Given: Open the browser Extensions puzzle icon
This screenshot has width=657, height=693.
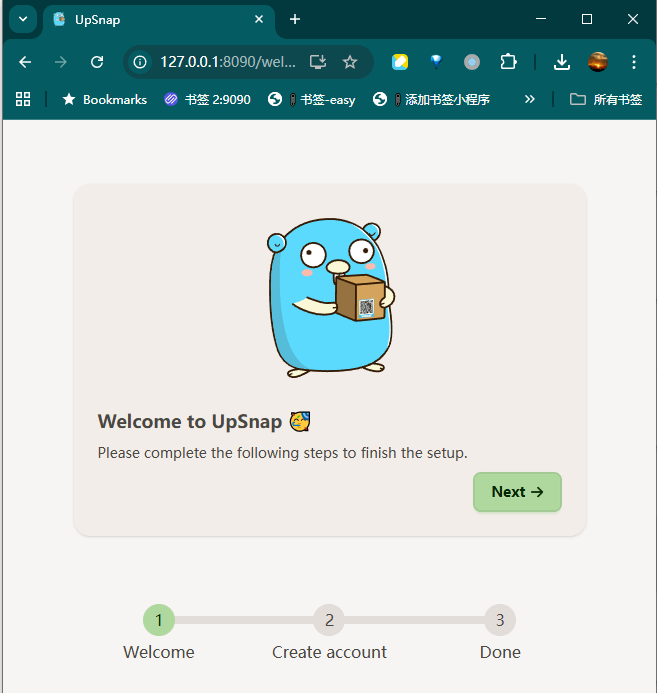Looking at the screenshot, I should pyautogui.click(x=508, y=62).
